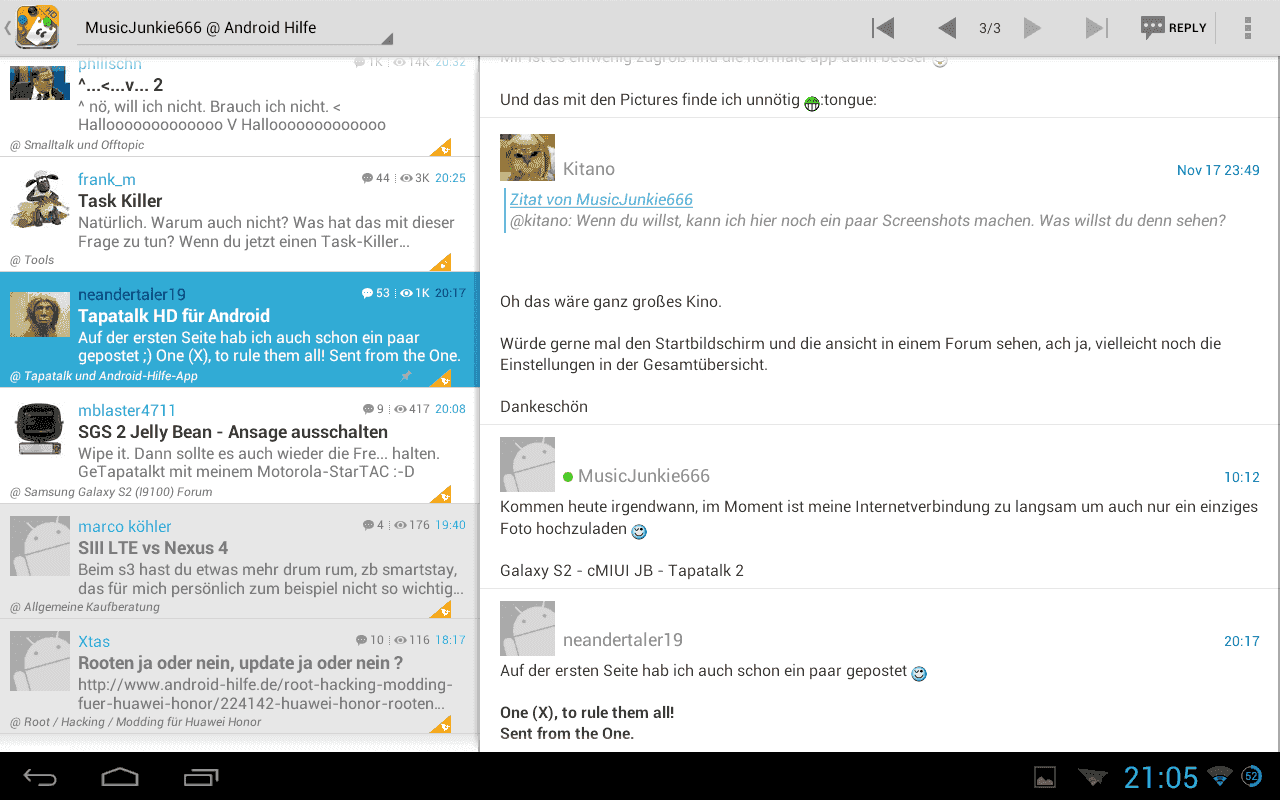Tap @ Allgemeine Kaufberatung forum label

(x=85, y=607)
